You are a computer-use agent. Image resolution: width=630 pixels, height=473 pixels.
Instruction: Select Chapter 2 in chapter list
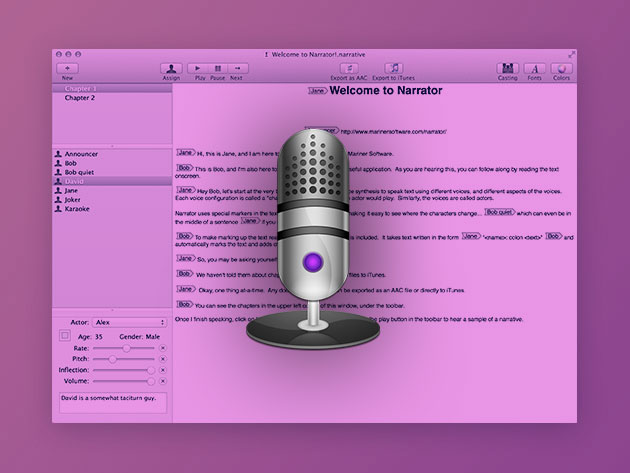click(x=112, y=98)
